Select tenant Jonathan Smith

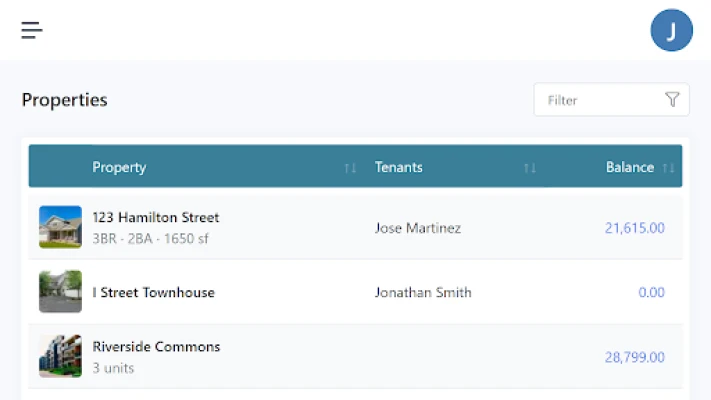(422, 293)
